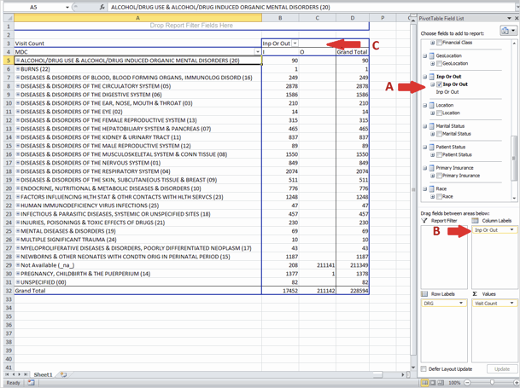
Task: Click the field list vertical scrollbar thumb
Action: click(x=514, y=158)
